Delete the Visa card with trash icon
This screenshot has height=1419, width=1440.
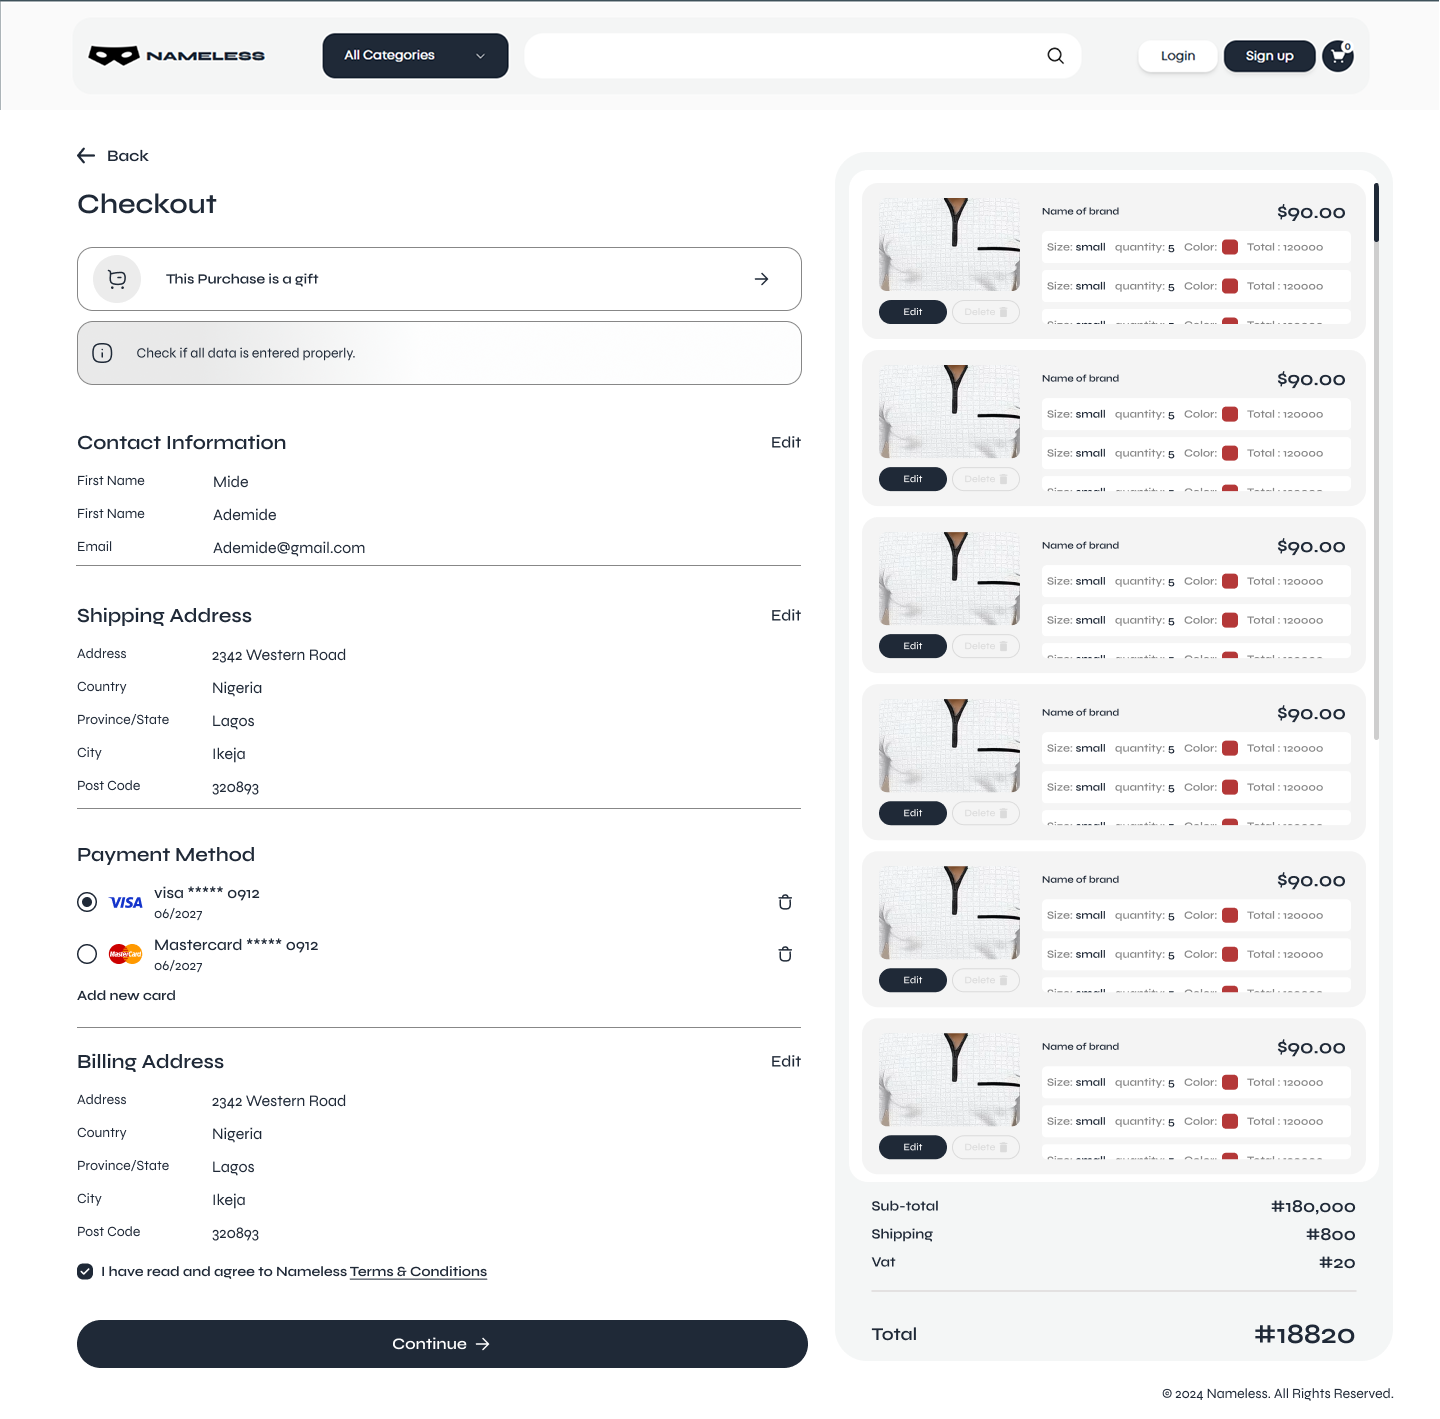785,902
